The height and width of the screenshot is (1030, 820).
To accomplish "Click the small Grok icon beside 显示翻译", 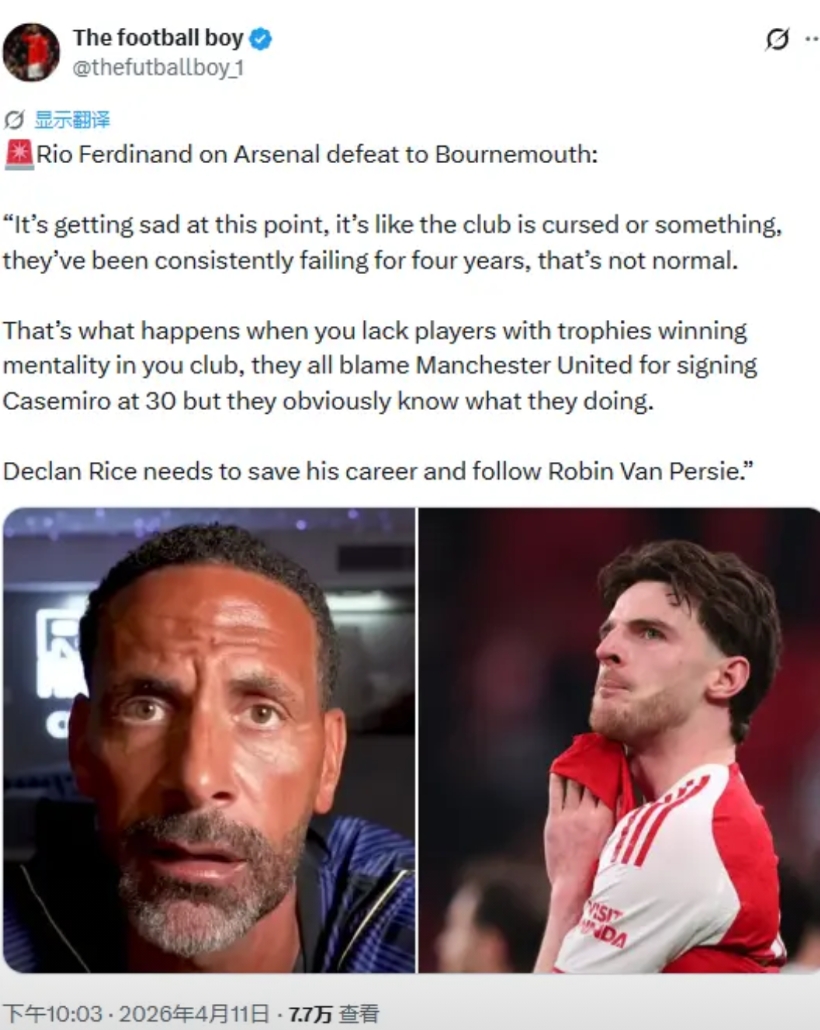I will pyautogui.click(x=14, y=120).
